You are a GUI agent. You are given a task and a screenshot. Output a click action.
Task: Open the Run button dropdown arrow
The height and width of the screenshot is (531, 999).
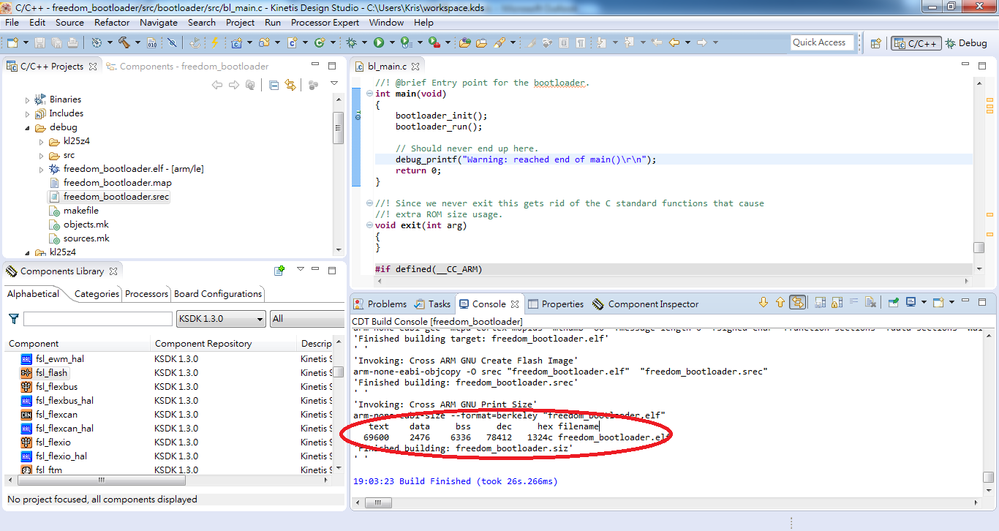pos(392,43)
